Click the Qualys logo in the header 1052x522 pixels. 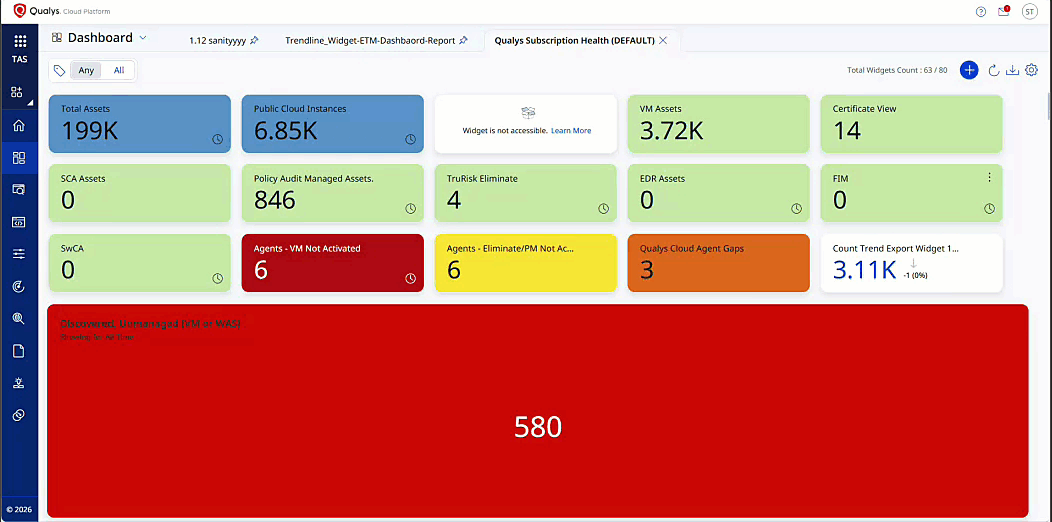[x=62, y=11]
